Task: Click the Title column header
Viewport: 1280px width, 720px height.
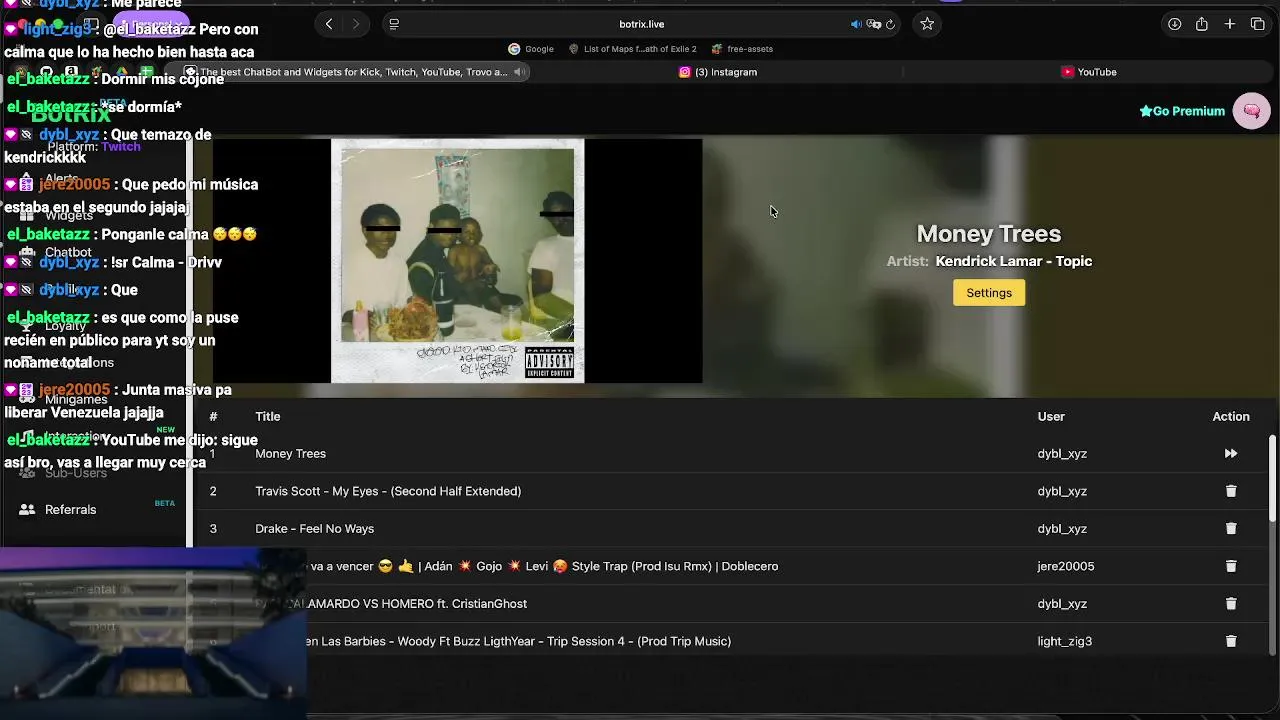Action: click(268, 417)
